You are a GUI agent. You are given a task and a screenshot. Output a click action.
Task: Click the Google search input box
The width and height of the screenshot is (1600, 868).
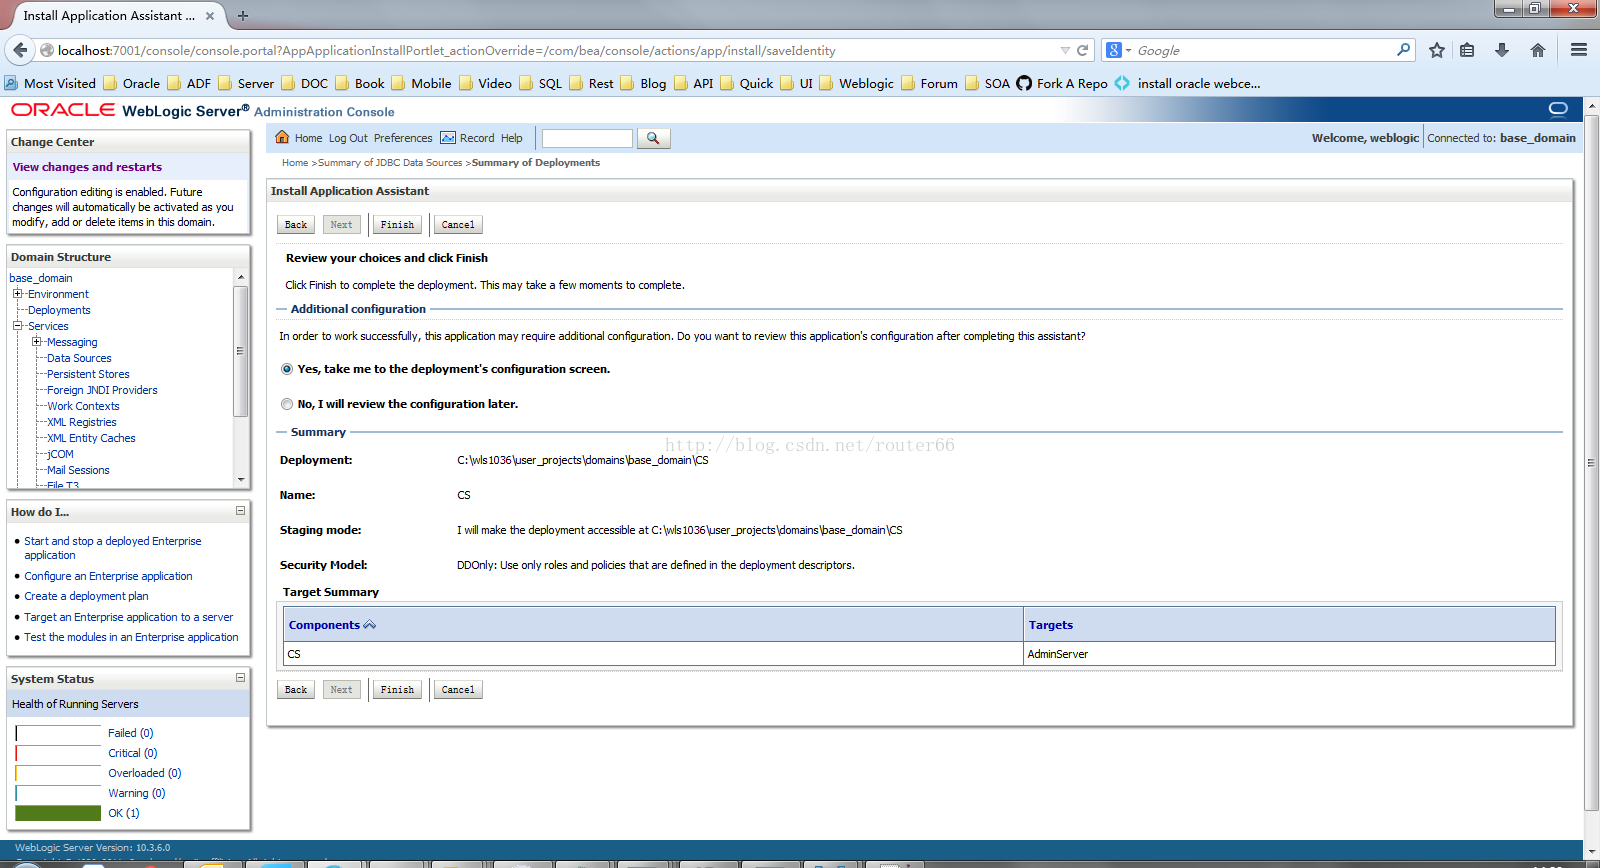tap(1264, 50)
